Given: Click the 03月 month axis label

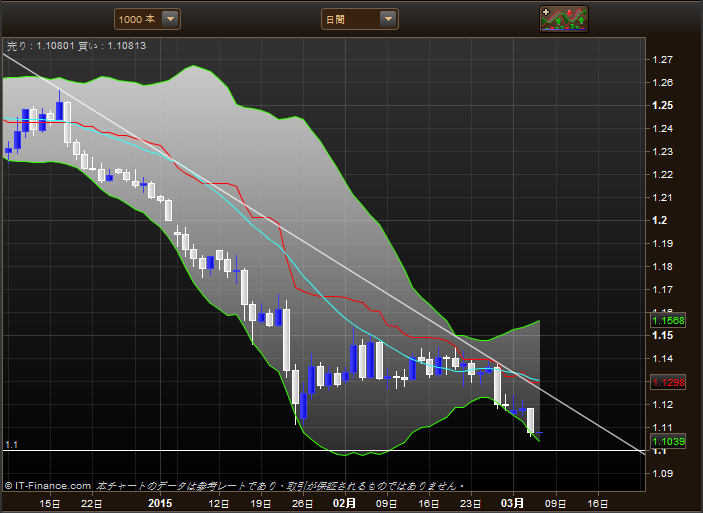Looking at the screenshot, I should 512,503.
